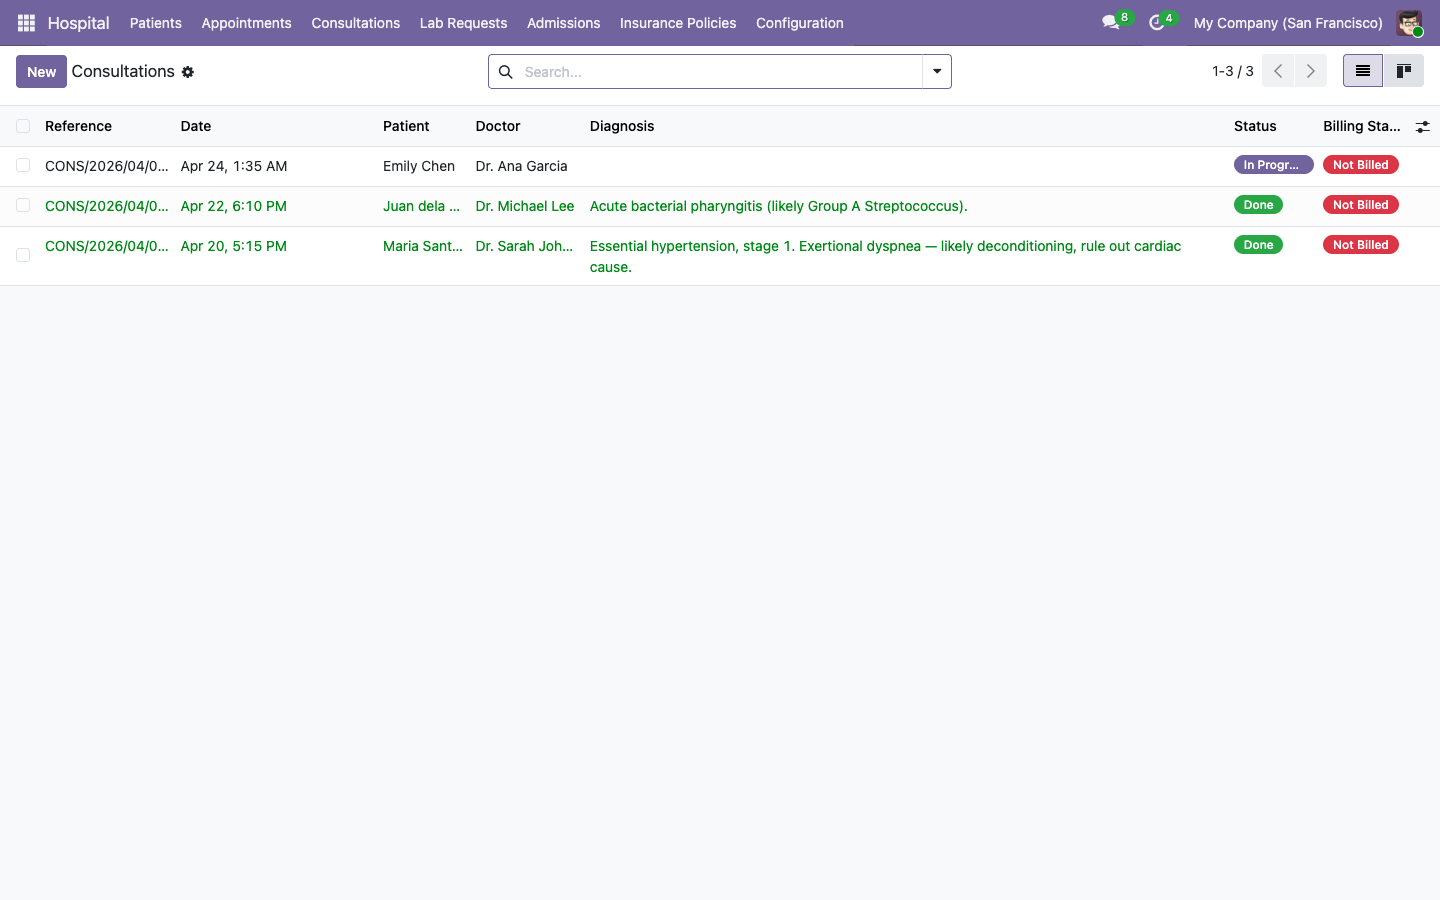Go to next page arrow

pyautogui.click(x=1311, y=71)
